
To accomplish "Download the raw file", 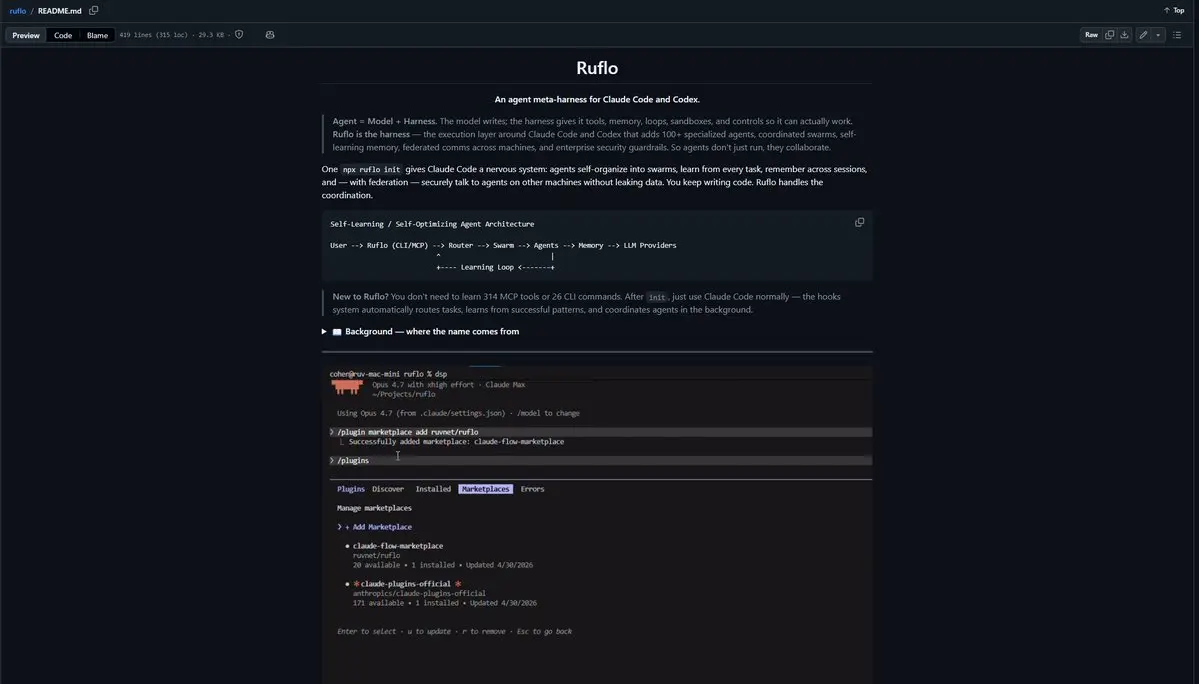I will point(1125,35).
